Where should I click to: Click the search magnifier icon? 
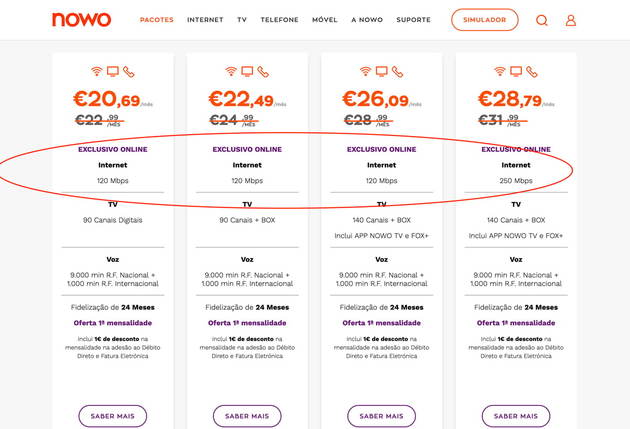[x=542, y=20]
